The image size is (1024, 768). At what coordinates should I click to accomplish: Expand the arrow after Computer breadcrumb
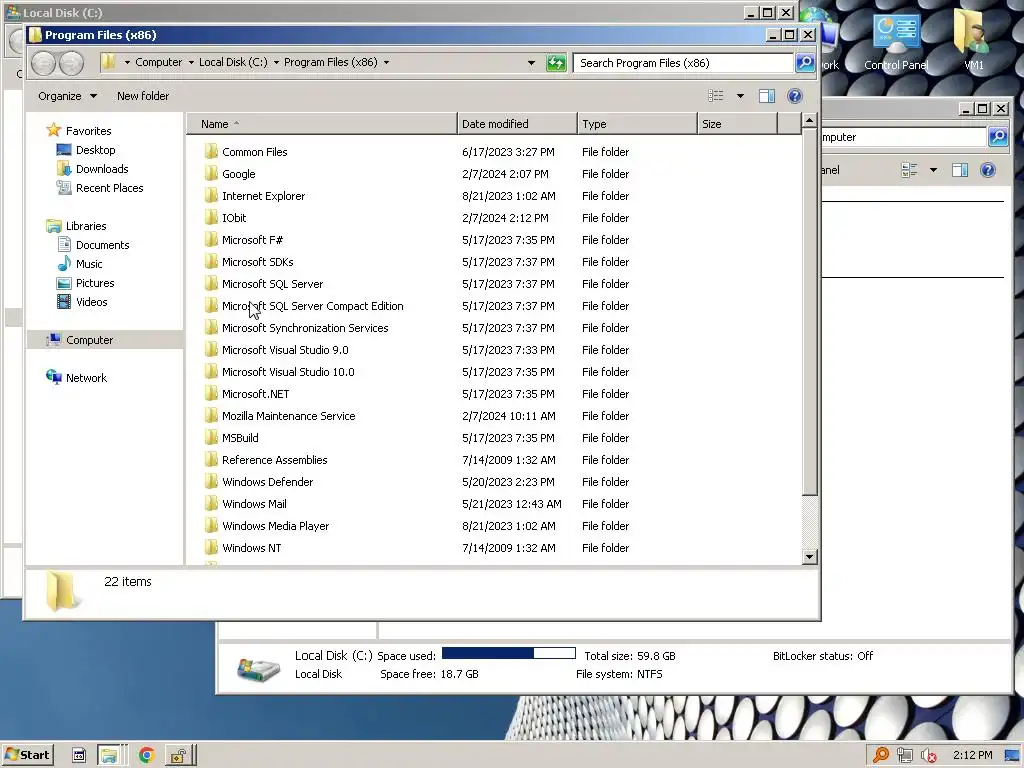tap(191, 63)
